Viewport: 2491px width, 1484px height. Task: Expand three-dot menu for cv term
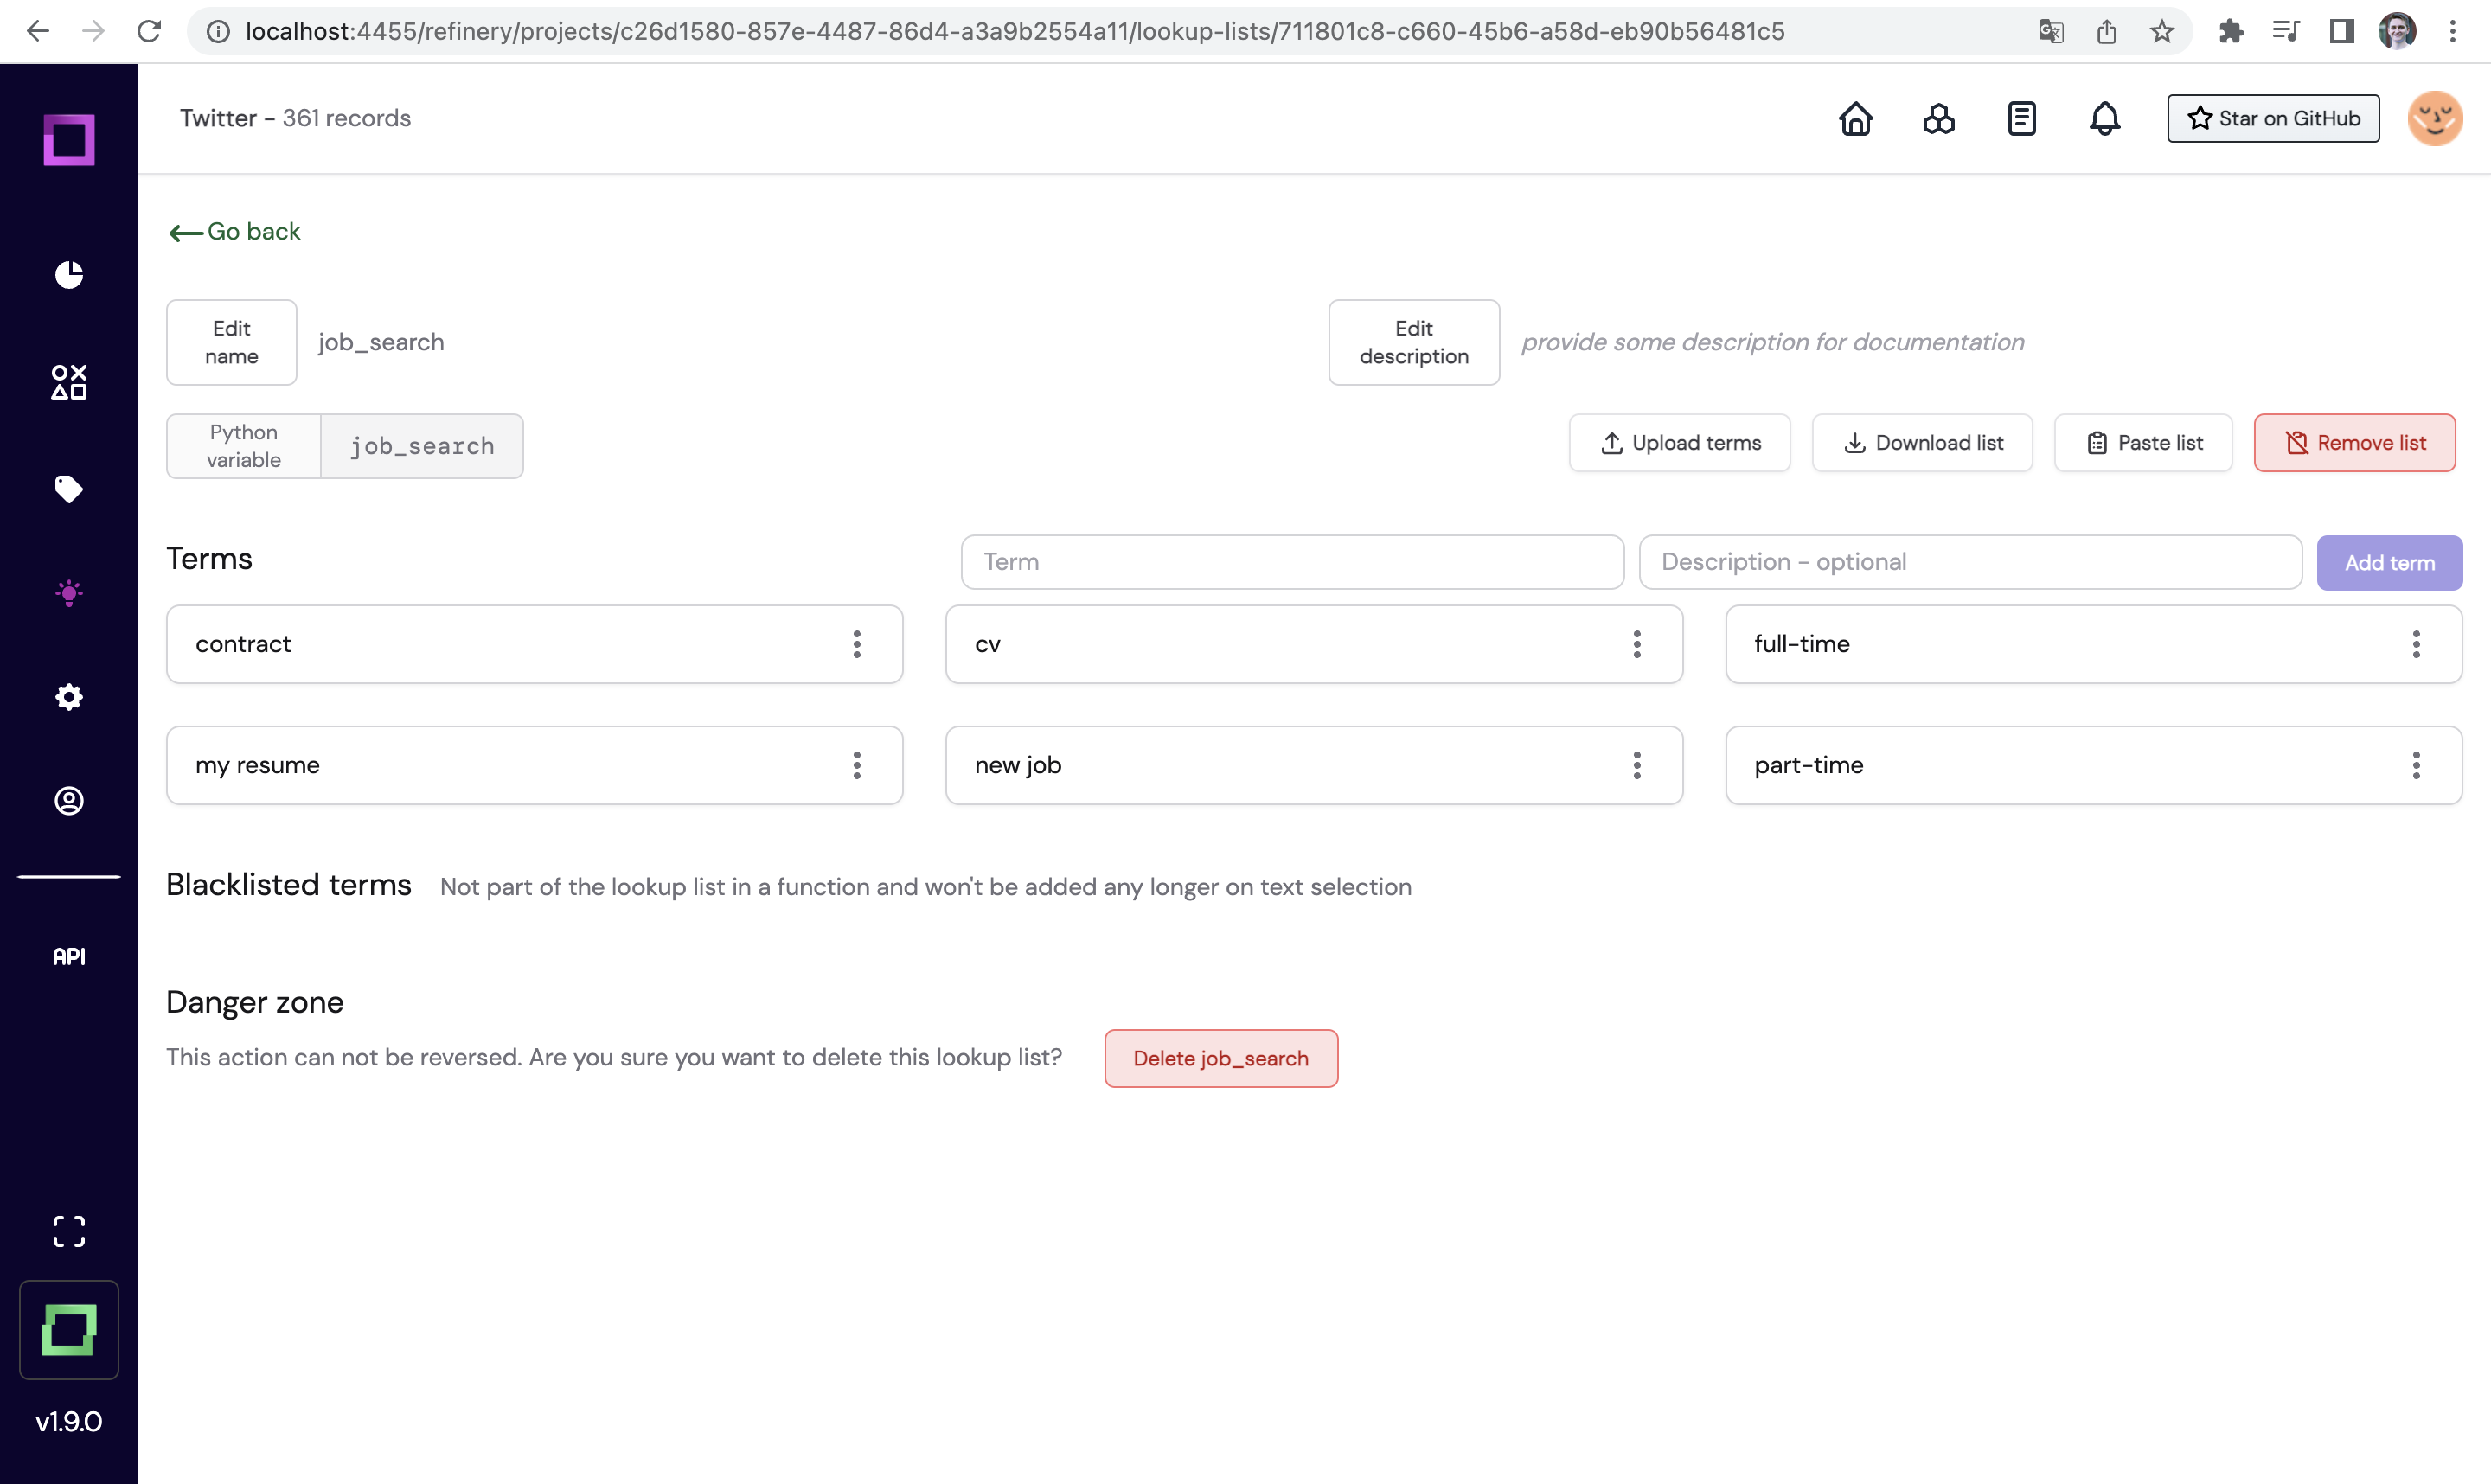[x=1637, y=644]
